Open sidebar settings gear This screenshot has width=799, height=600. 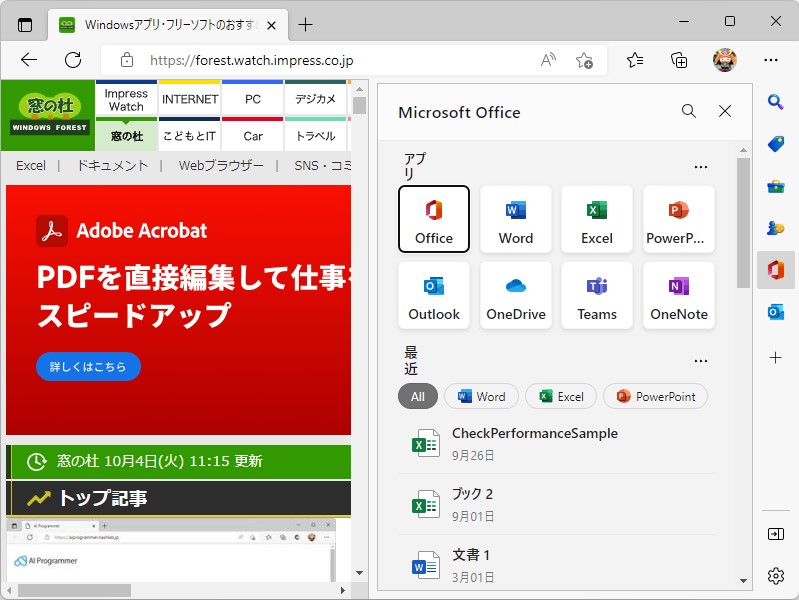[x=776, y=576]
